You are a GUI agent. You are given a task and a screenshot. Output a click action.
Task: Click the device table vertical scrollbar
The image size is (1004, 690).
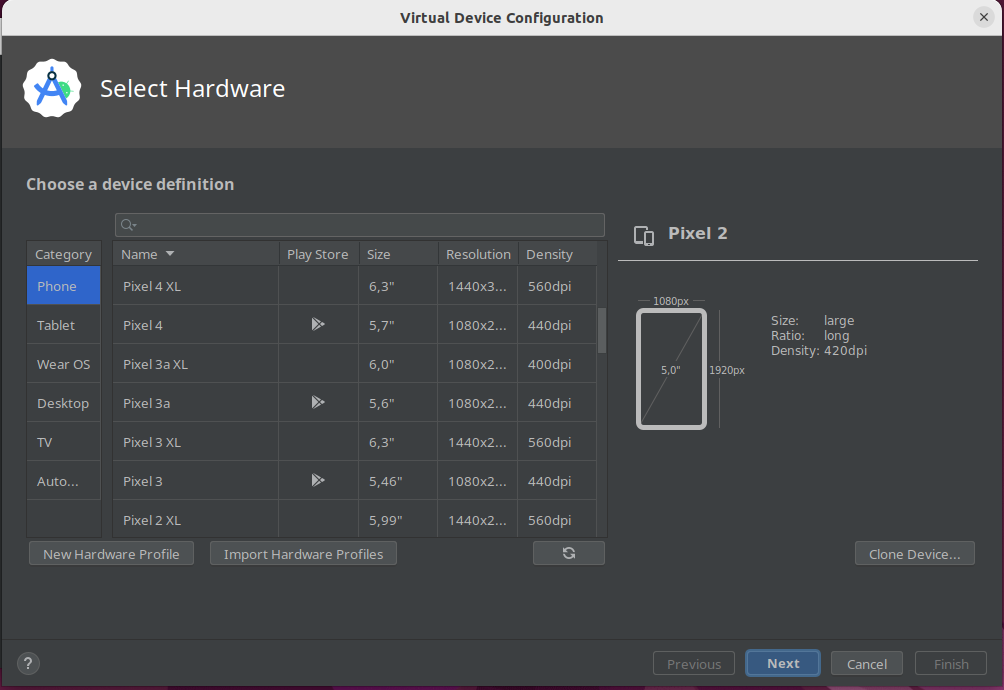[x=602, y=331]
